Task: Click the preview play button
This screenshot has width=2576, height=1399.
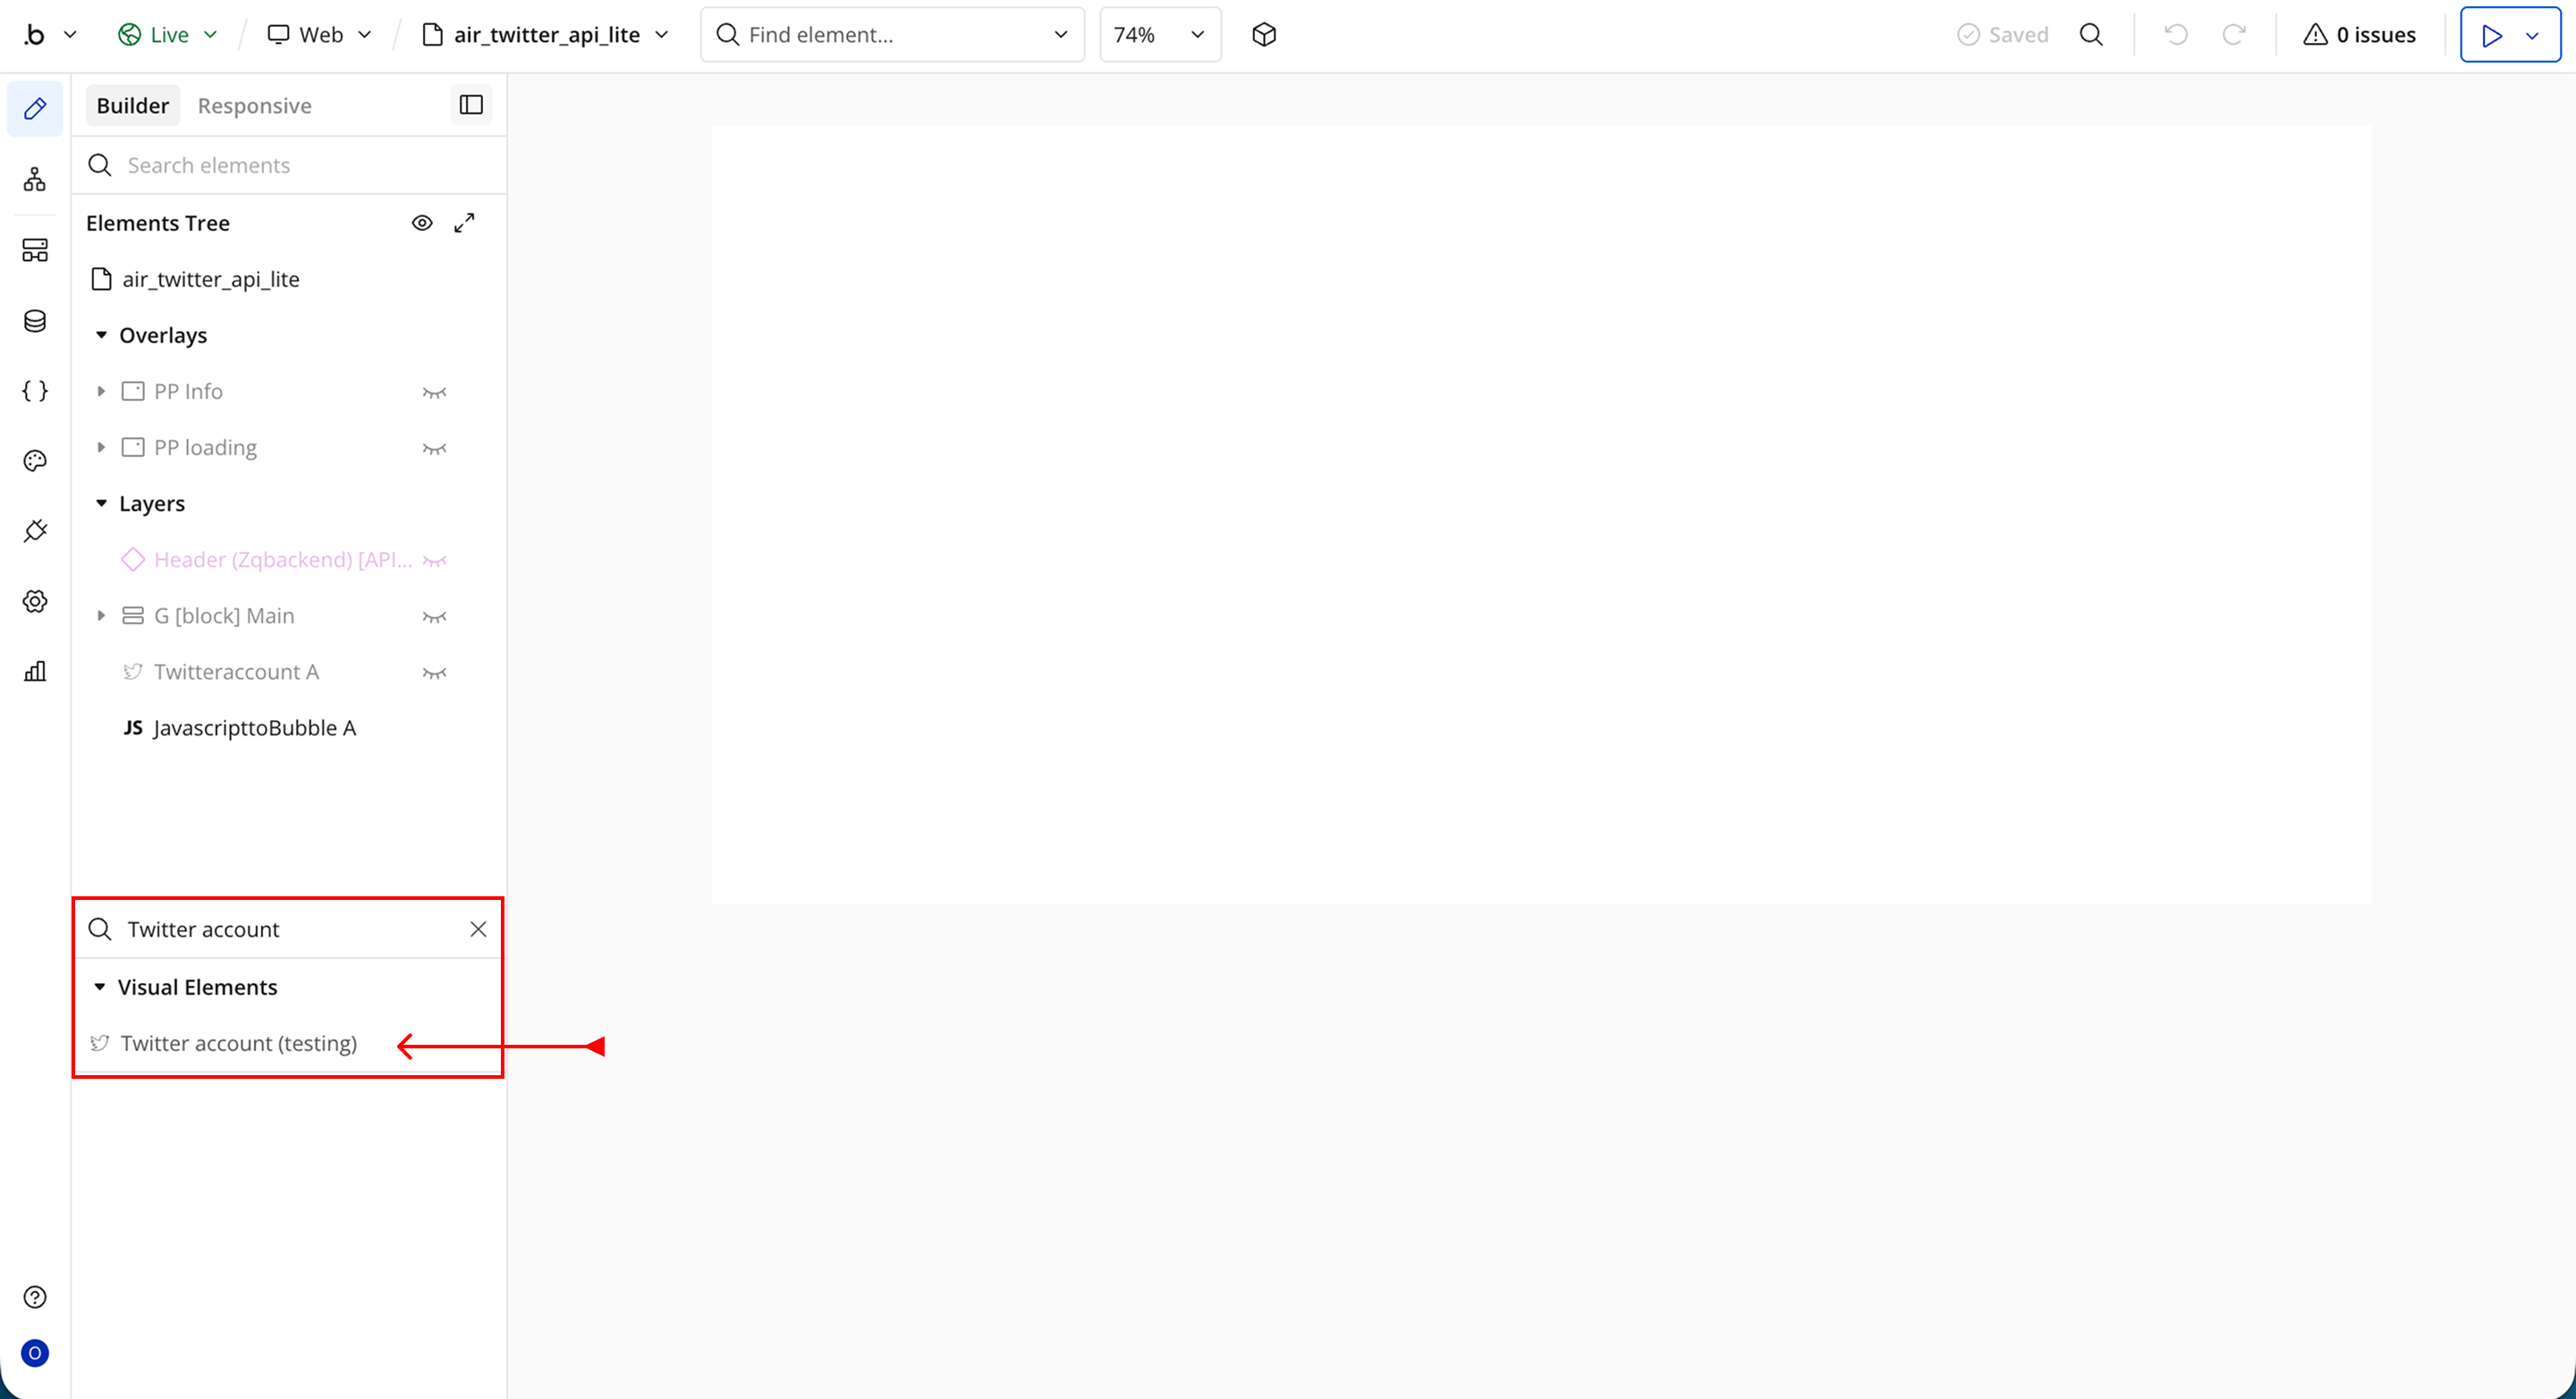Action: (2491, 35)
